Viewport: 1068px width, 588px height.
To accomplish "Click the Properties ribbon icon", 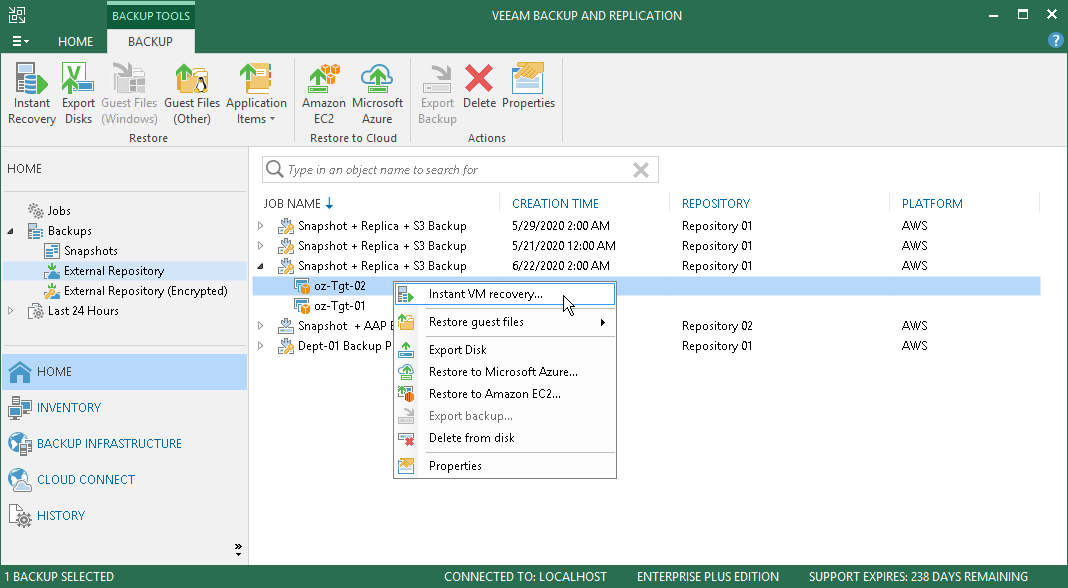I will 529,86.
